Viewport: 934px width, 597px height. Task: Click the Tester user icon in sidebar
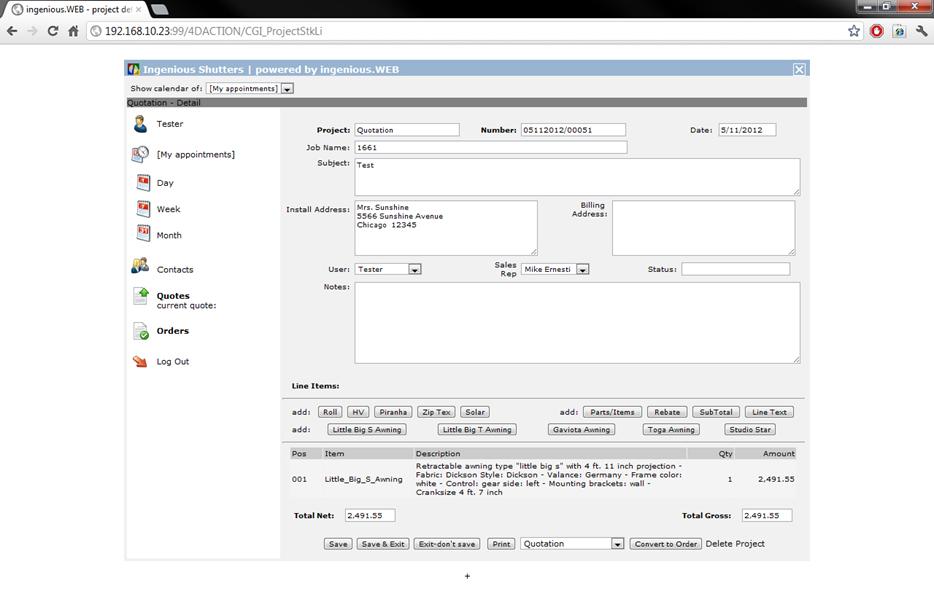click(x=140, y=124)
